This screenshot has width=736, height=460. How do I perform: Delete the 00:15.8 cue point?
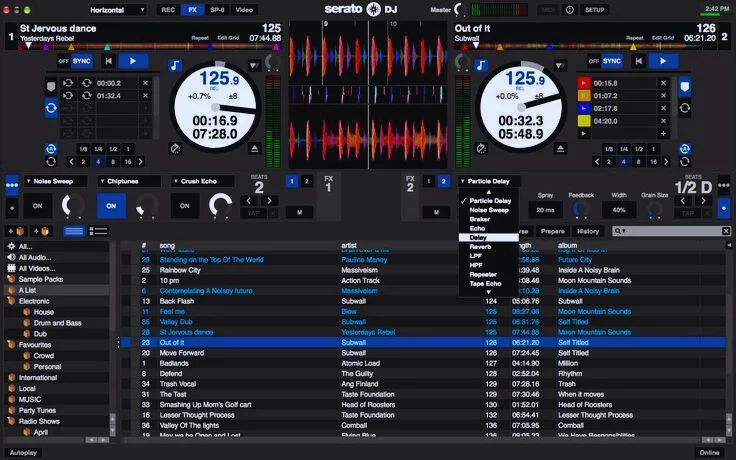pyautogui.click(x=663, y=83)
